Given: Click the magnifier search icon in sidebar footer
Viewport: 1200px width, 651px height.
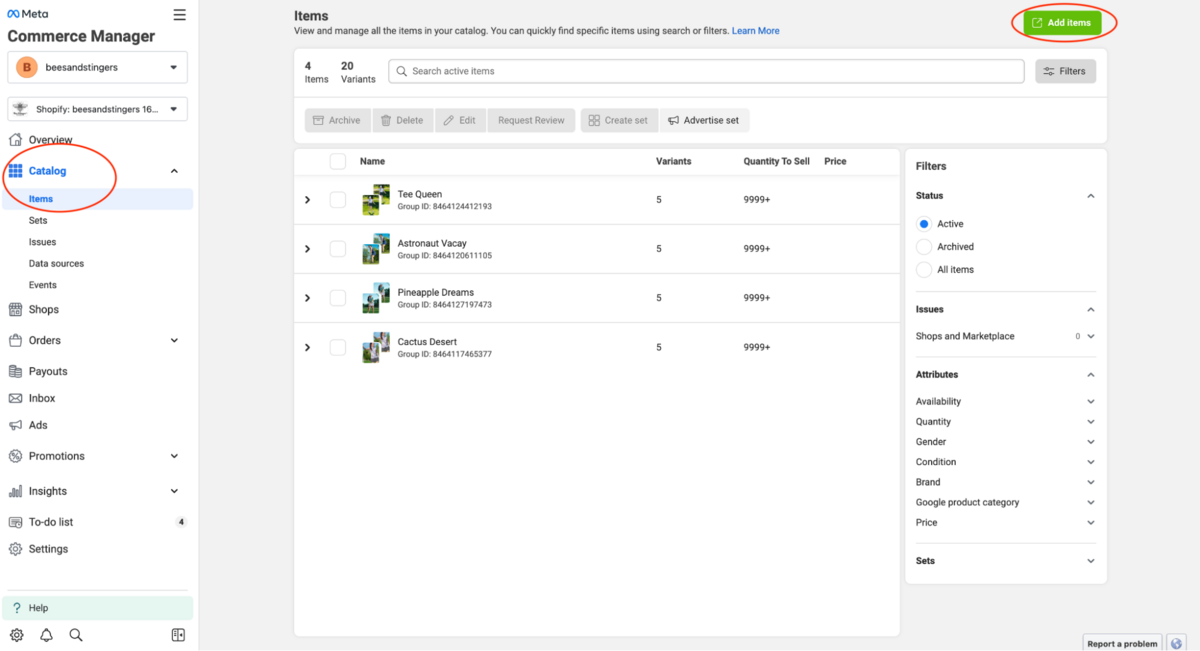Looking at the screenshot, I should 76,635.
